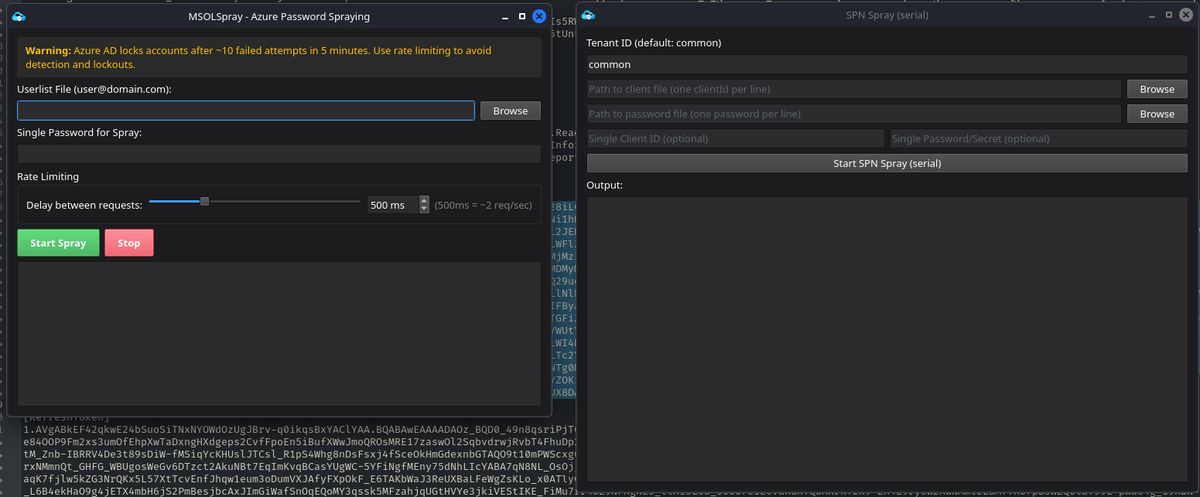Click the Single Password for Spray field
1200x497 pixels.
[x=279, y=154]
